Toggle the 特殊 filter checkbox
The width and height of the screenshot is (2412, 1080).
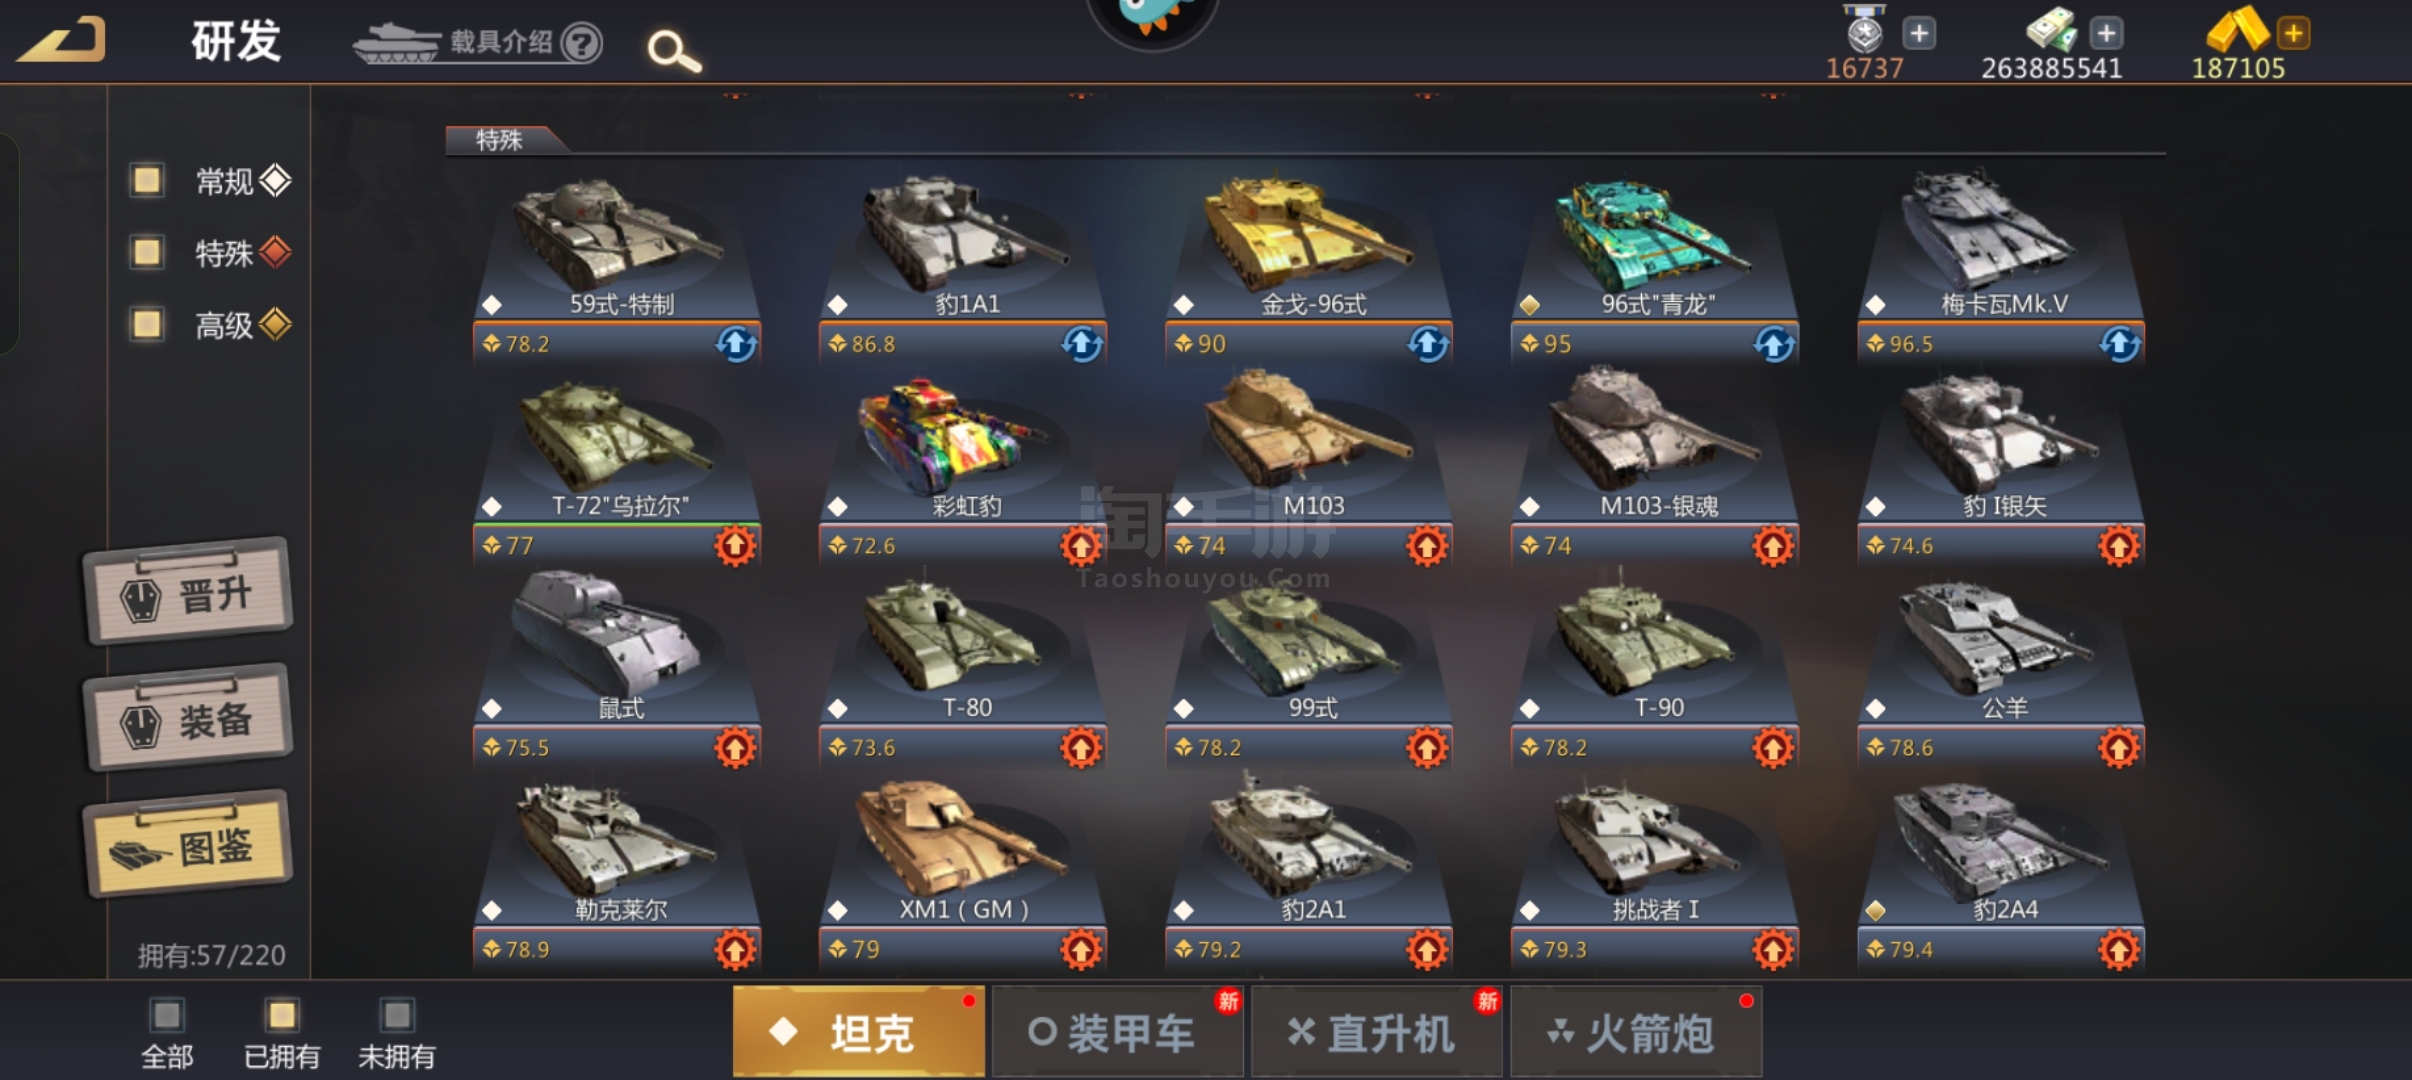(147, 252)
